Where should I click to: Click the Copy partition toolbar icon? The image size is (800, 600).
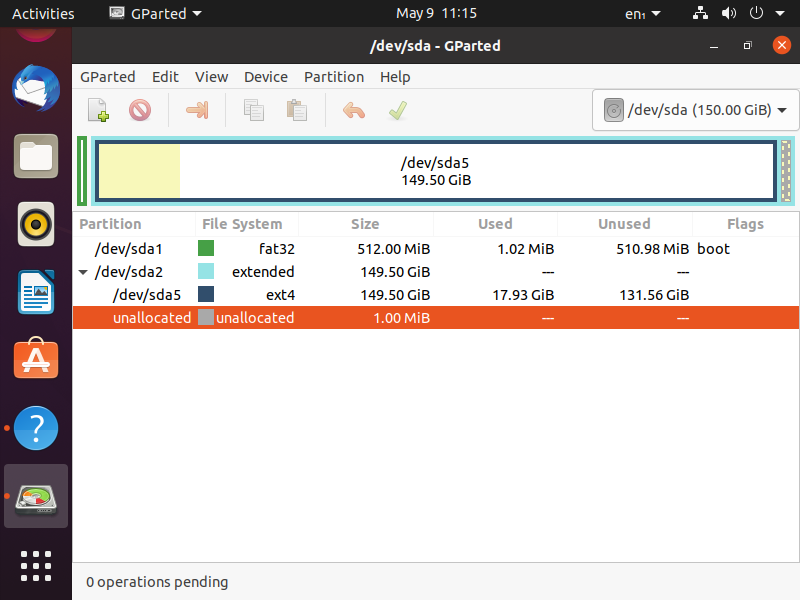pos(254,110)
